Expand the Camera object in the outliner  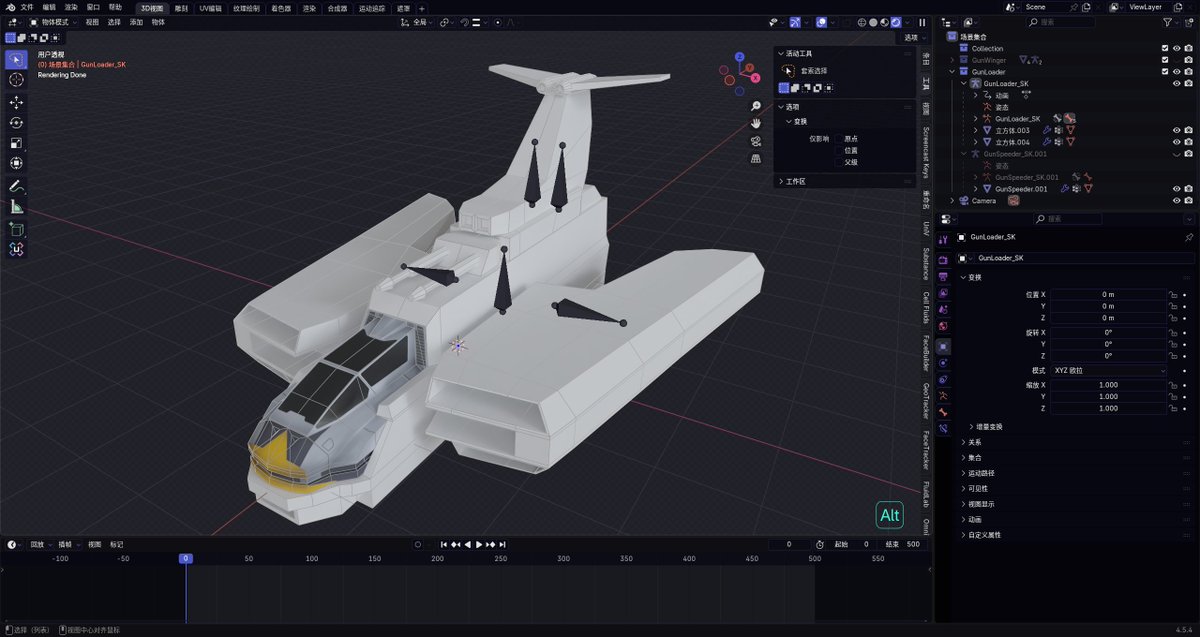click(x=951, y=201)
